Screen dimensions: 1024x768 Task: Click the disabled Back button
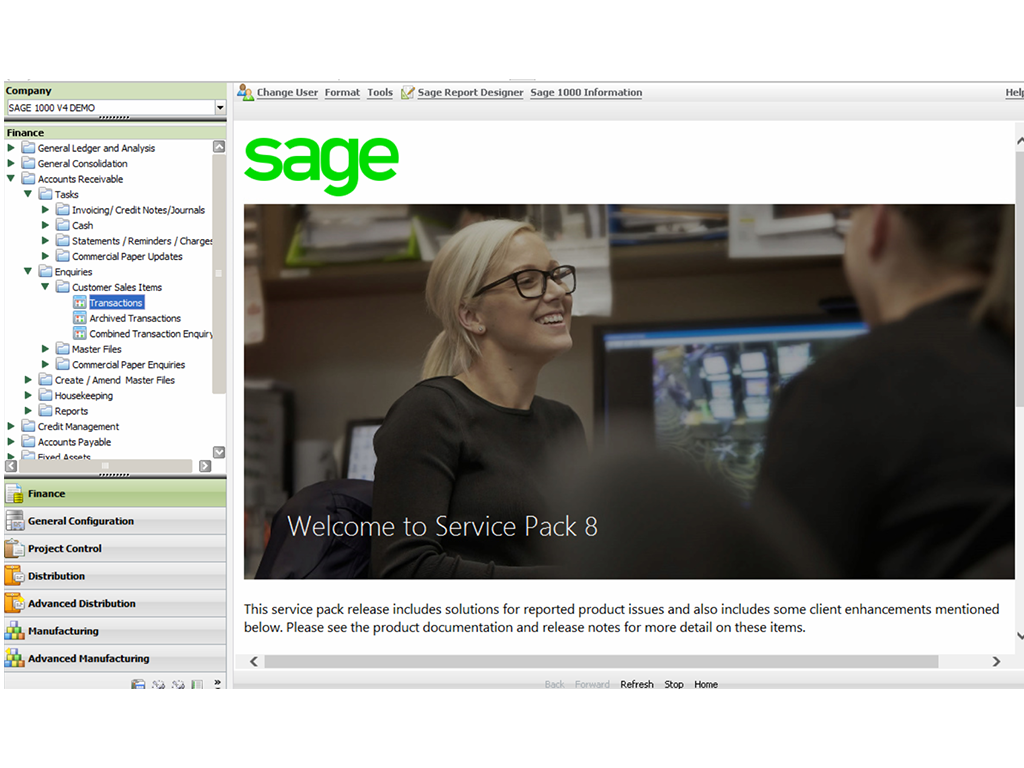point(554,684)
